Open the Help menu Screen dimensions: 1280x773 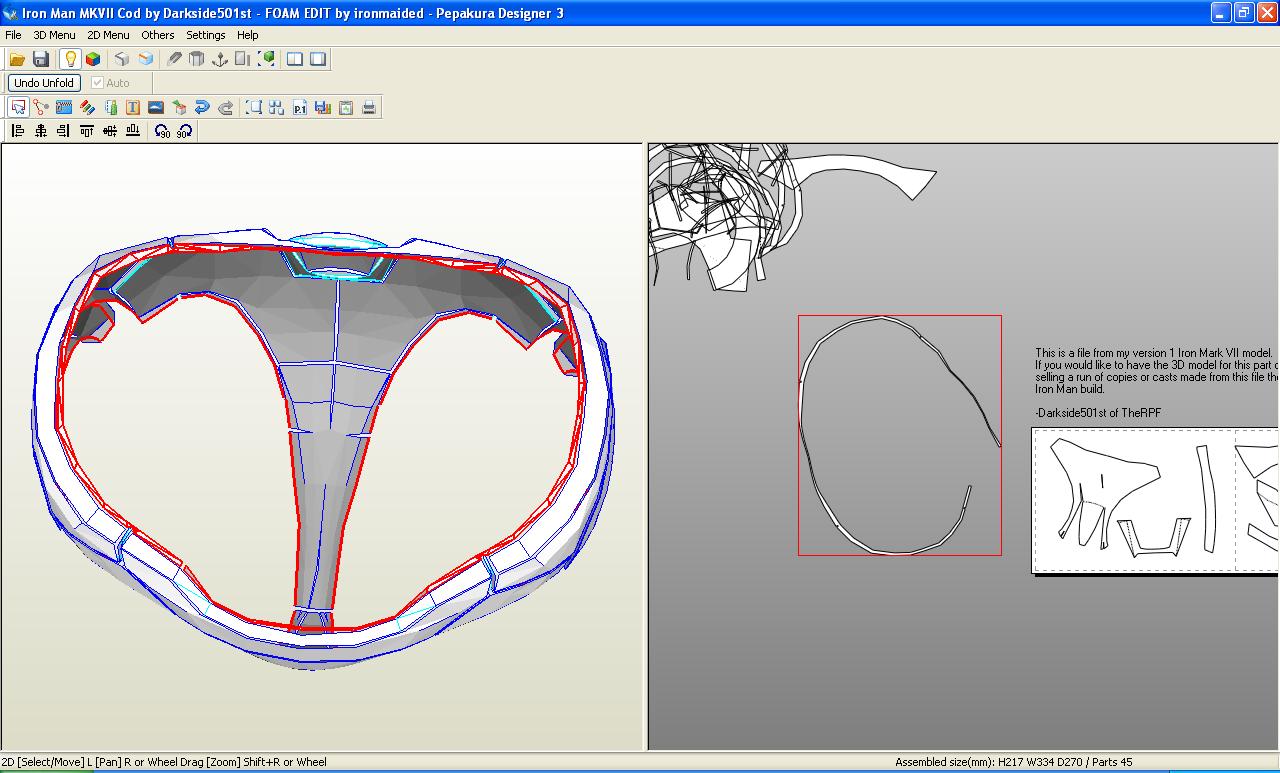point(248,35)
